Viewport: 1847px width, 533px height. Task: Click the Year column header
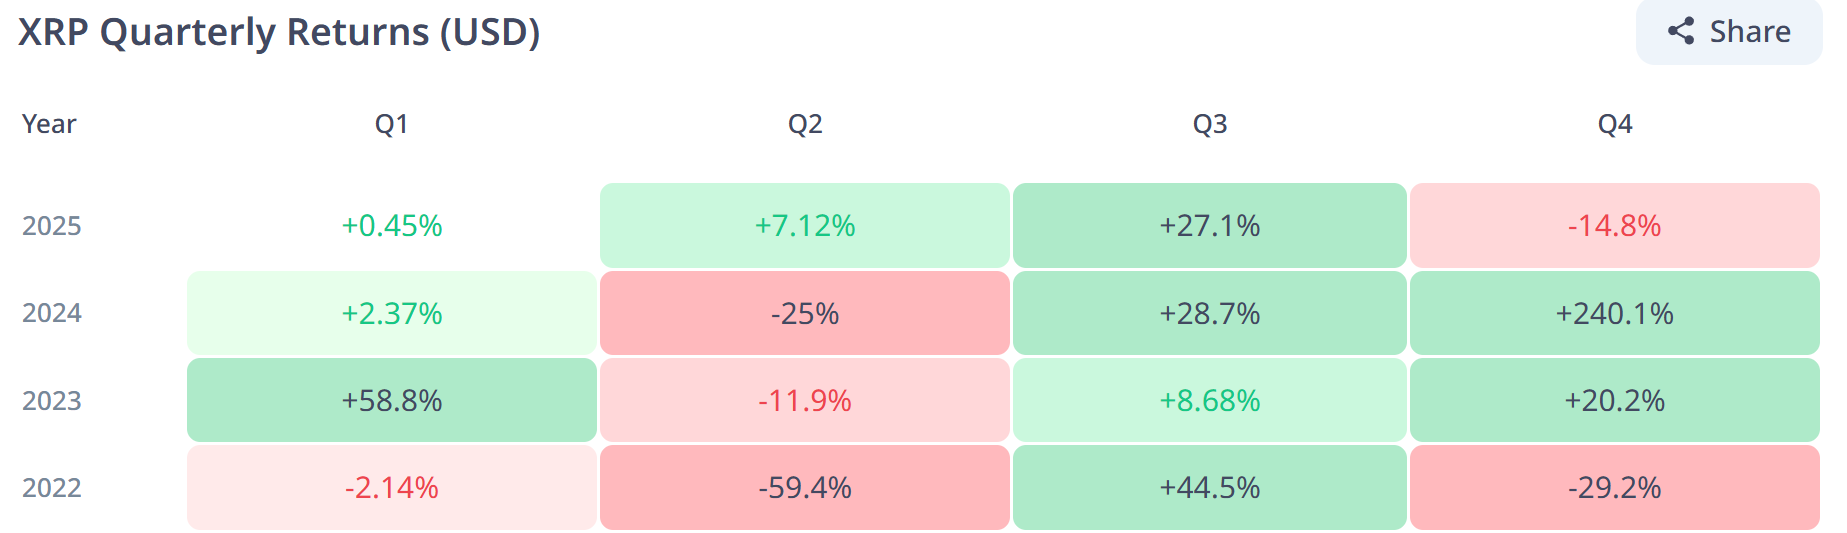49,124
